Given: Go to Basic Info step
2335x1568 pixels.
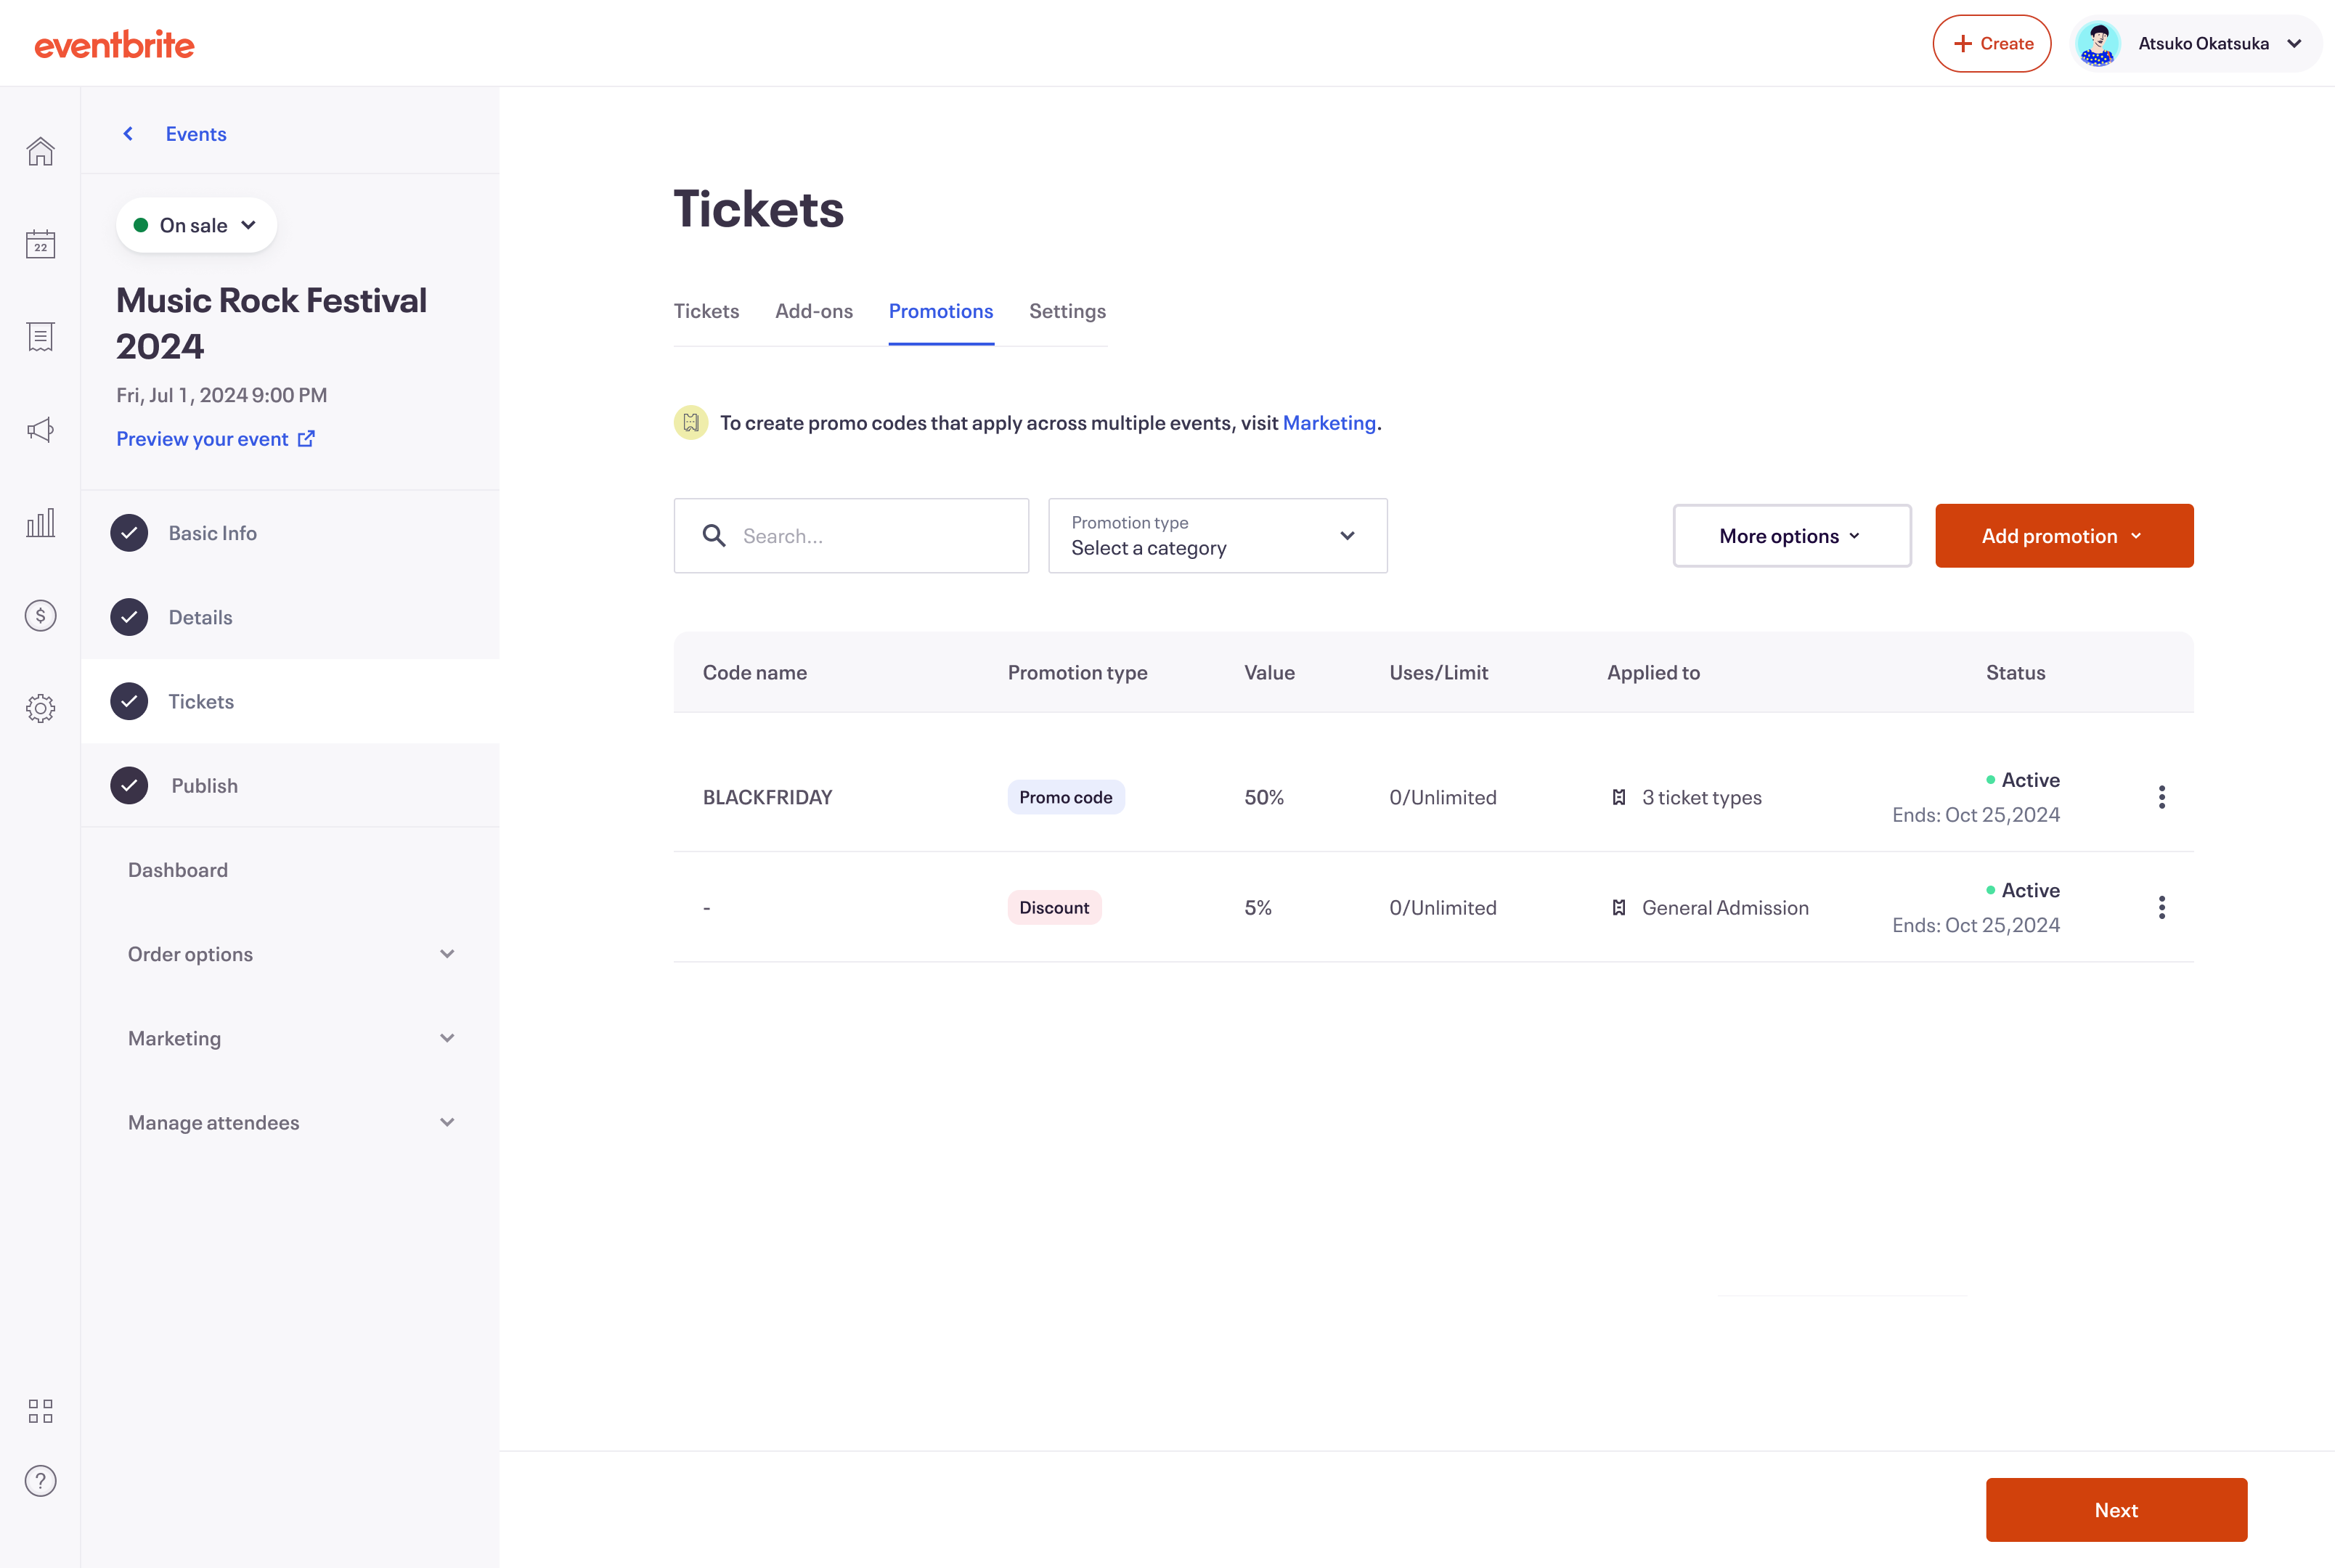Looking at the screenshot, I should click(x=212, y=533).
